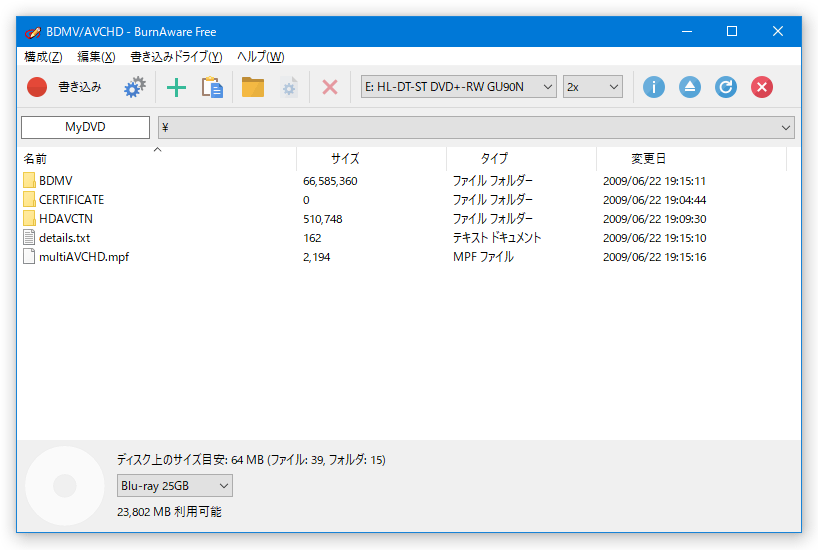Eject the disc tray icon
This screenshot has width=818, height=550.
pyautogui.click(x=690, y=87)
